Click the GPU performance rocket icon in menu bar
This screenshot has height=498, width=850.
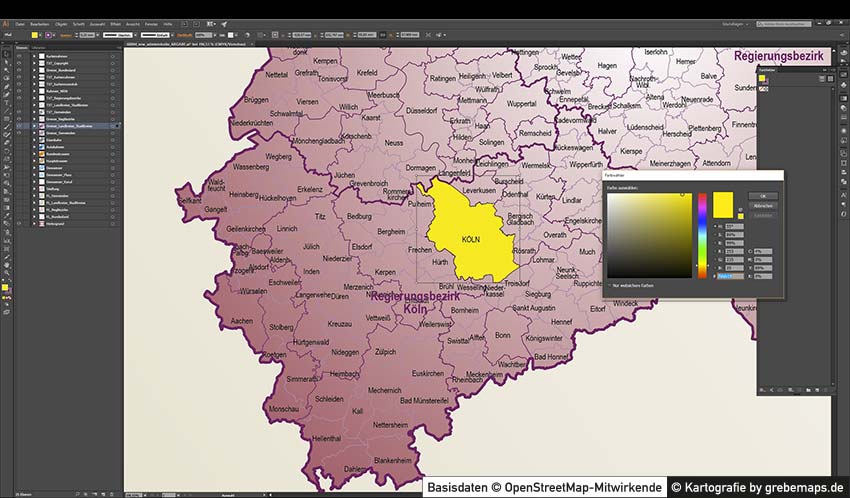tap(224, 22)
